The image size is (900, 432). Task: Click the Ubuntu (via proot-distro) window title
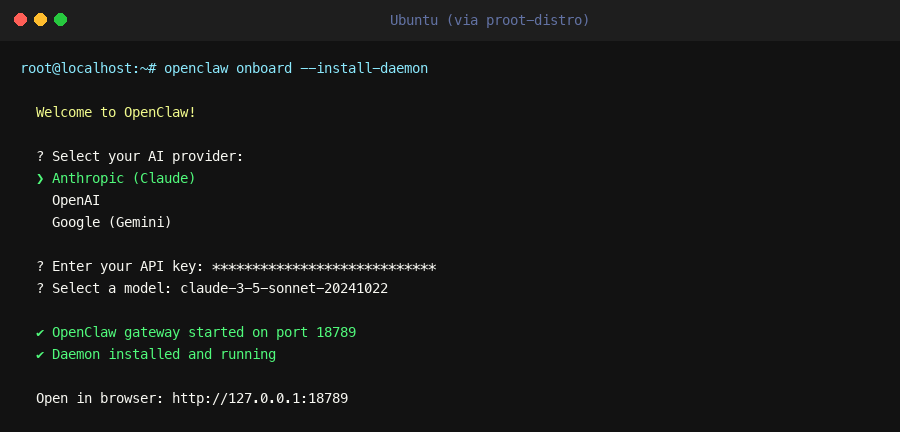coord(489,20)
